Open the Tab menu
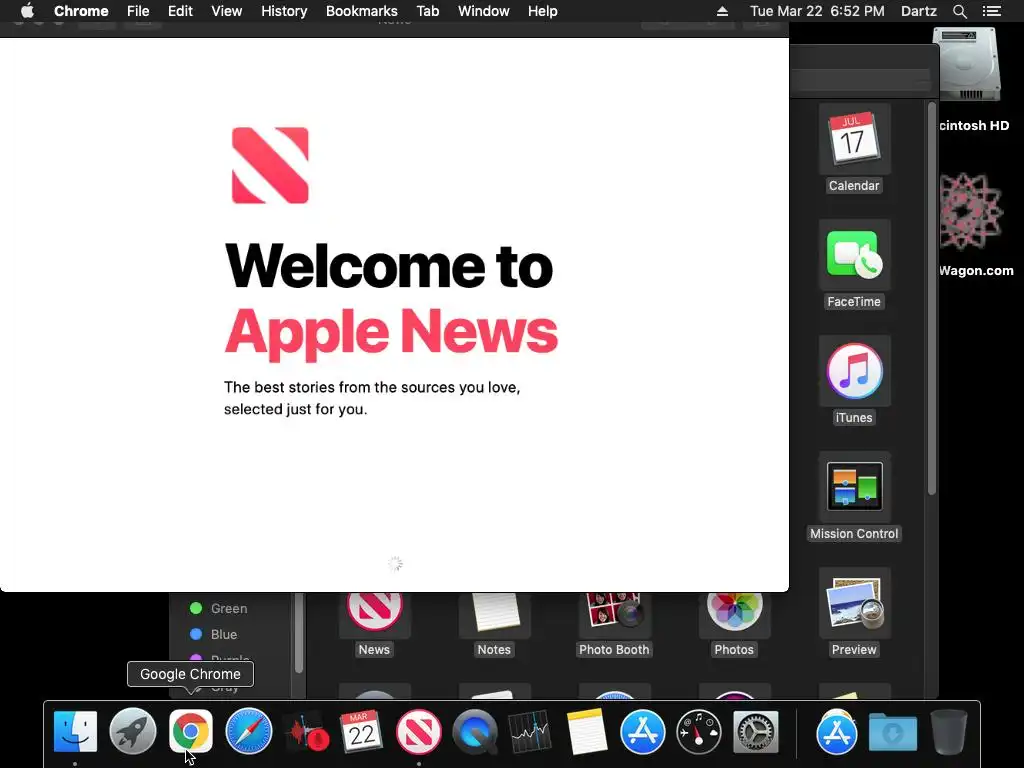1024x768 pixels. click(428, 11)
